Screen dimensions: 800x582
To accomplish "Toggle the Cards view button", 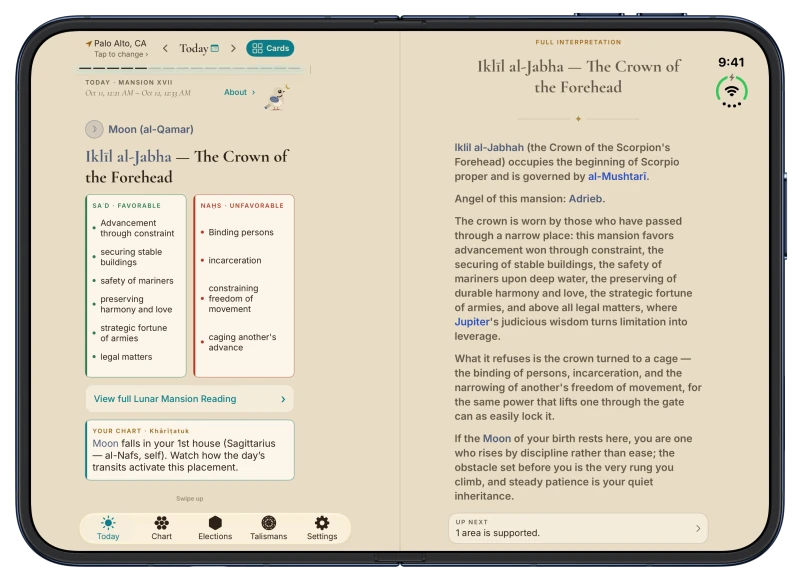I will click(270, 48).
